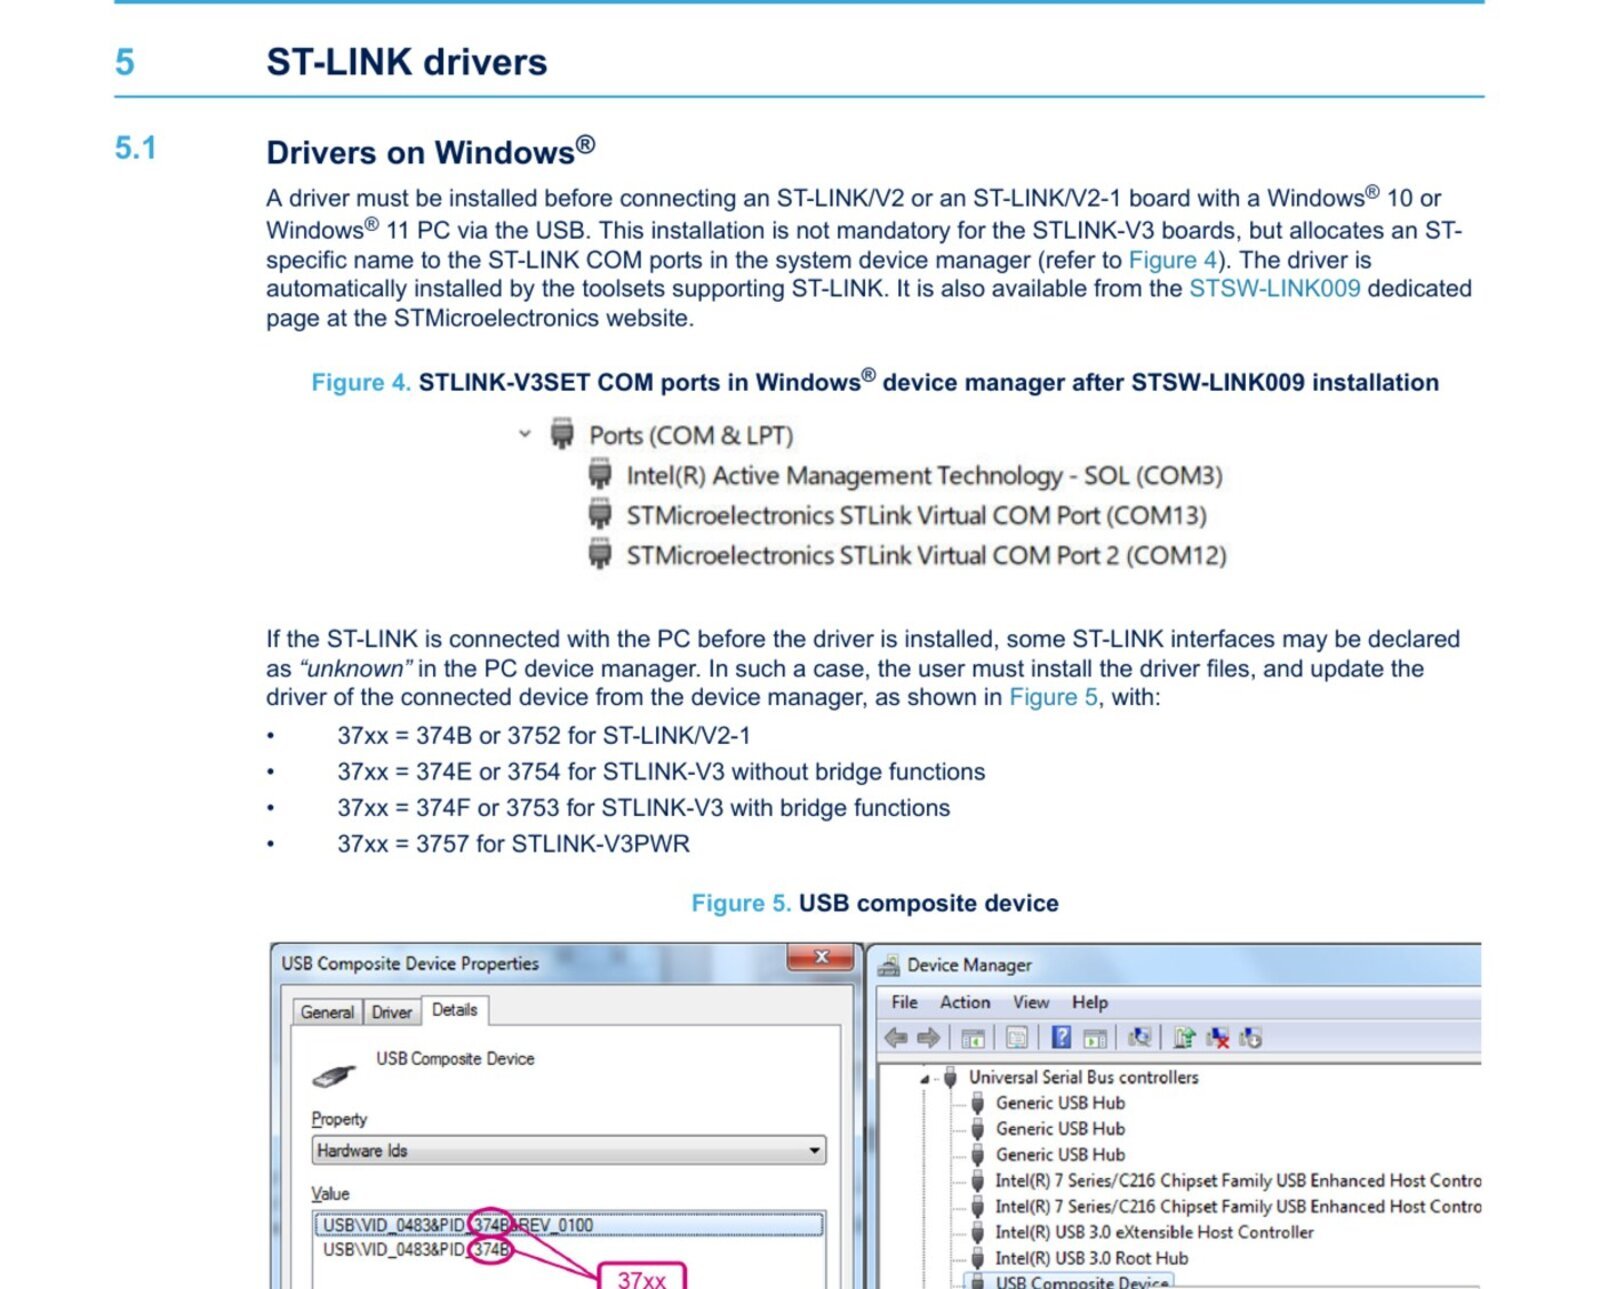
Task: Follow the Figure 5 link in the paragraph
Action: tap(1053, 697)
